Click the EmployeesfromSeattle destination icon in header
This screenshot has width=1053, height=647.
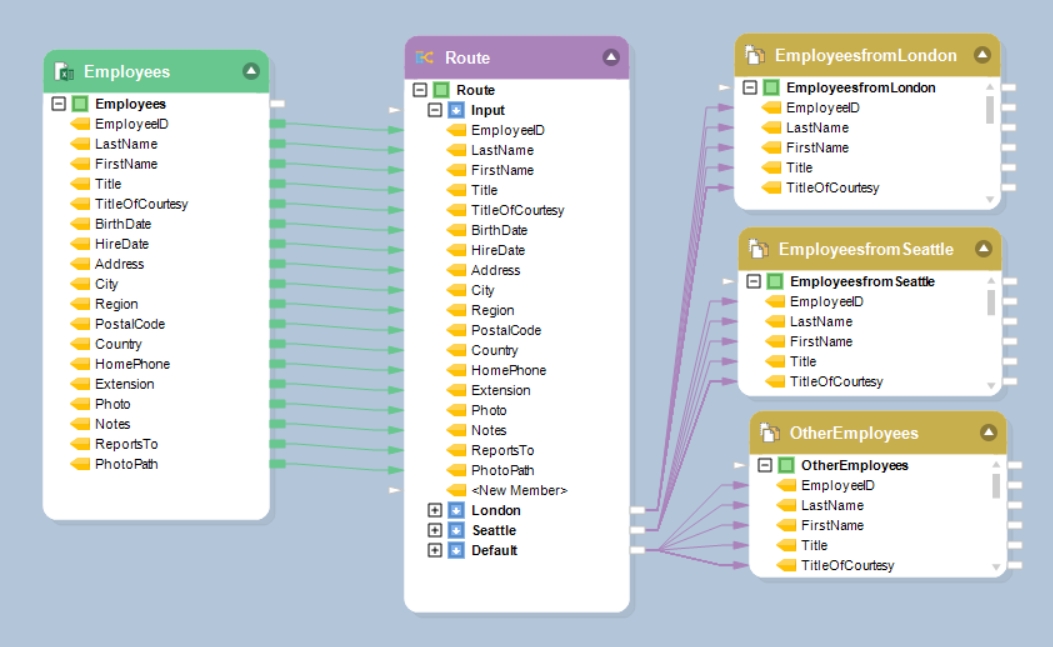pyautogui.click(x=758, y=249)
